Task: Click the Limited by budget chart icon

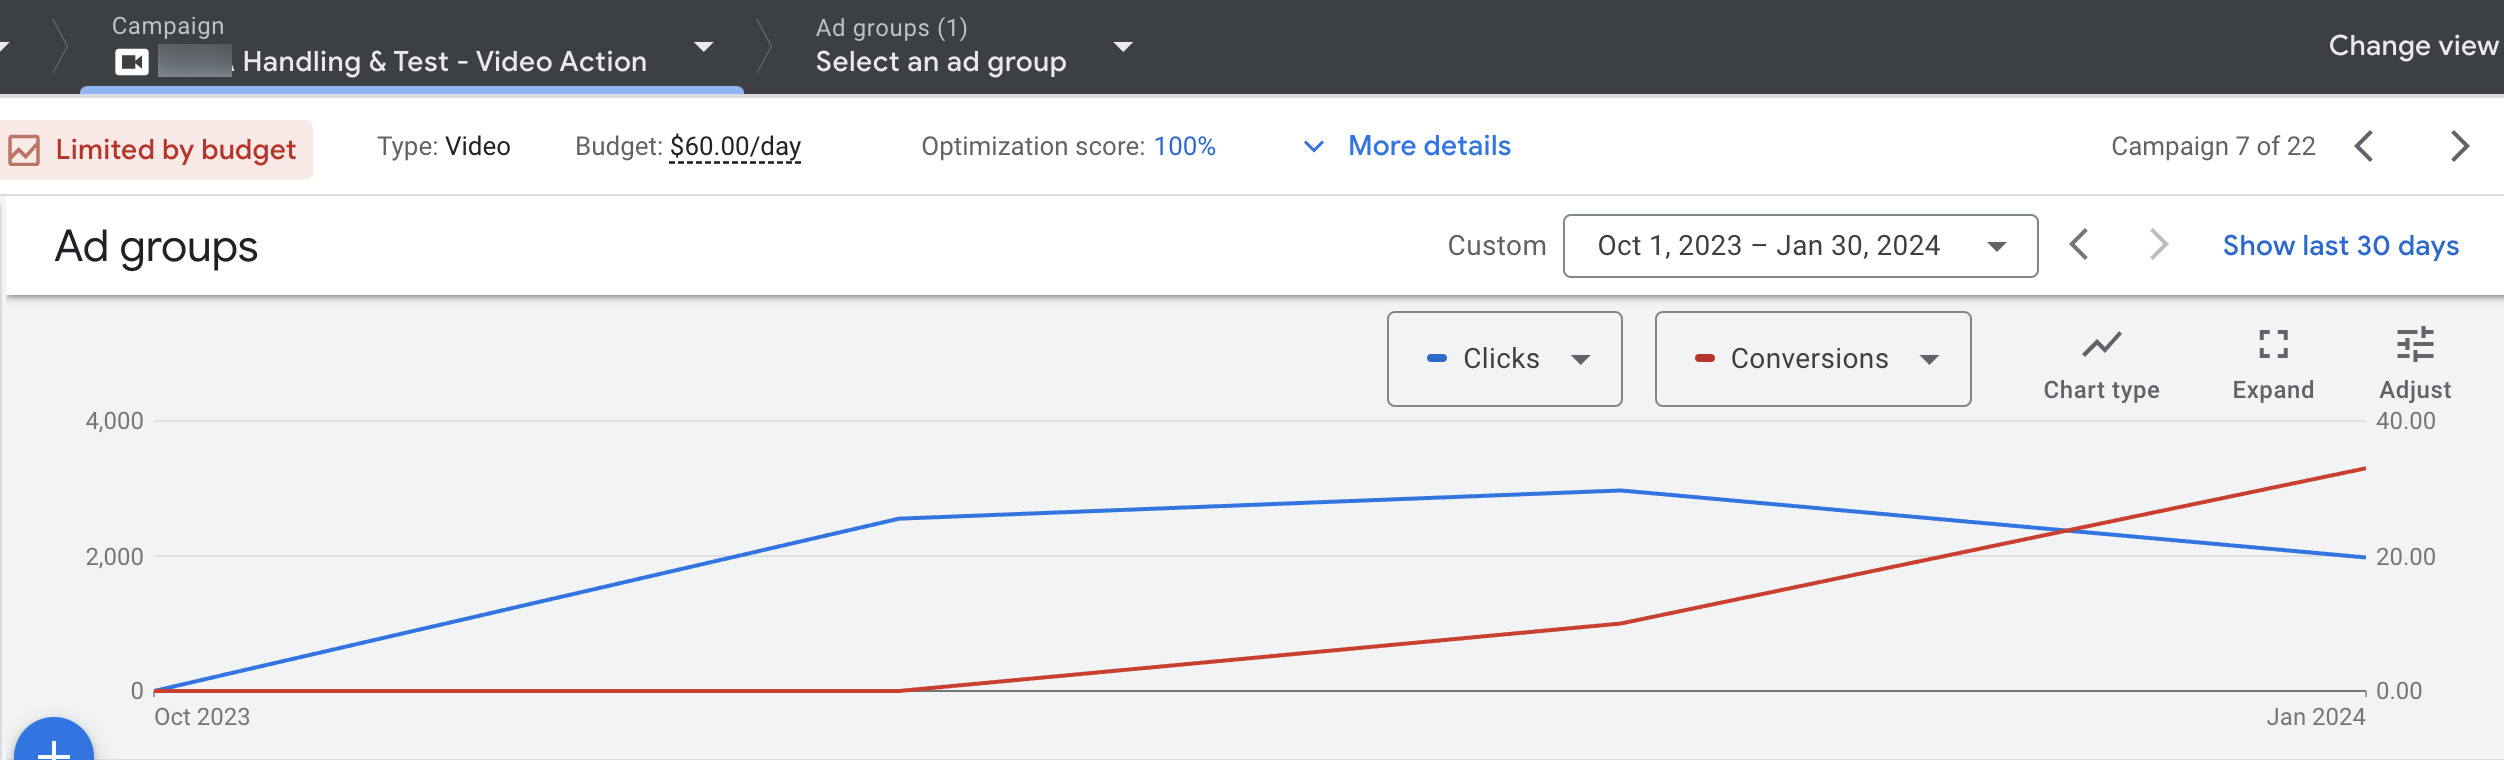Action: coord(25,150)
